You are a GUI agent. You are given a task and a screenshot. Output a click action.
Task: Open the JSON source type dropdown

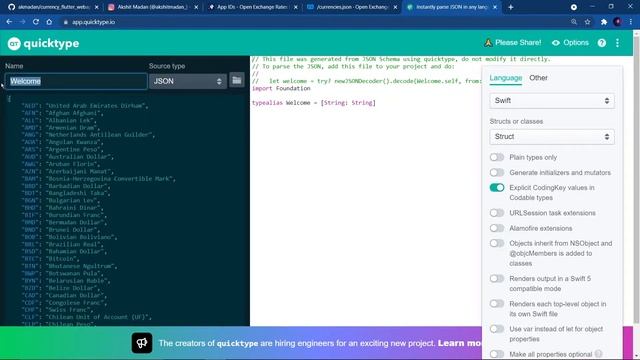pyautogui.click(x=188, y=81)
